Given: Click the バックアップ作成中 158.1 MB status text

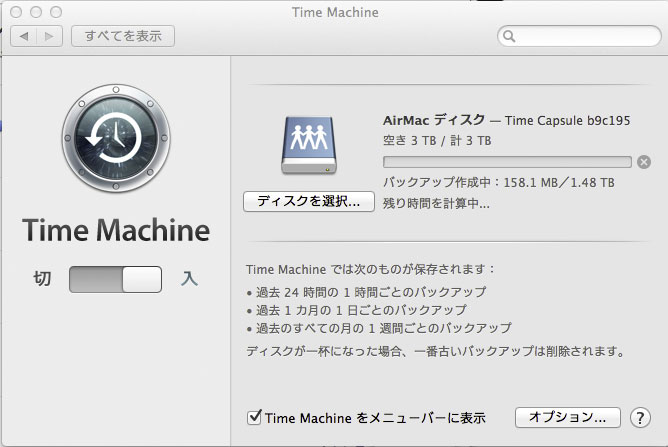Looking at the screenshot, I should point(498,182).
